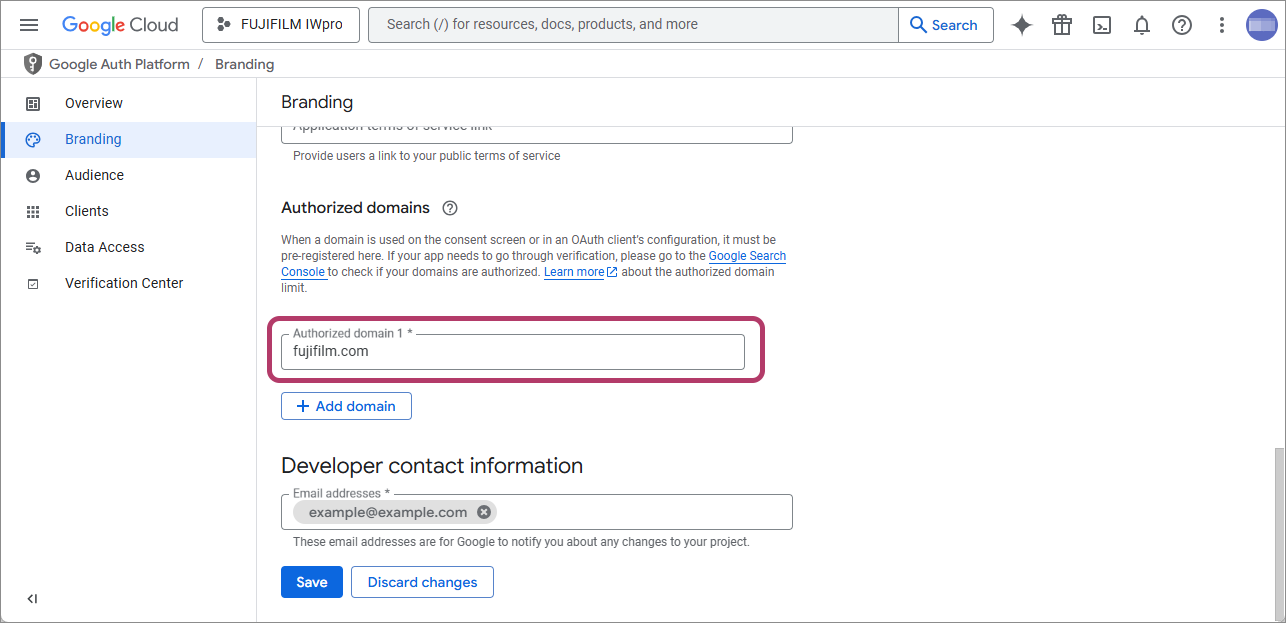Click the user account avatar
1286x623 pixels.
pyautogui.click(x=1261, y=25)
